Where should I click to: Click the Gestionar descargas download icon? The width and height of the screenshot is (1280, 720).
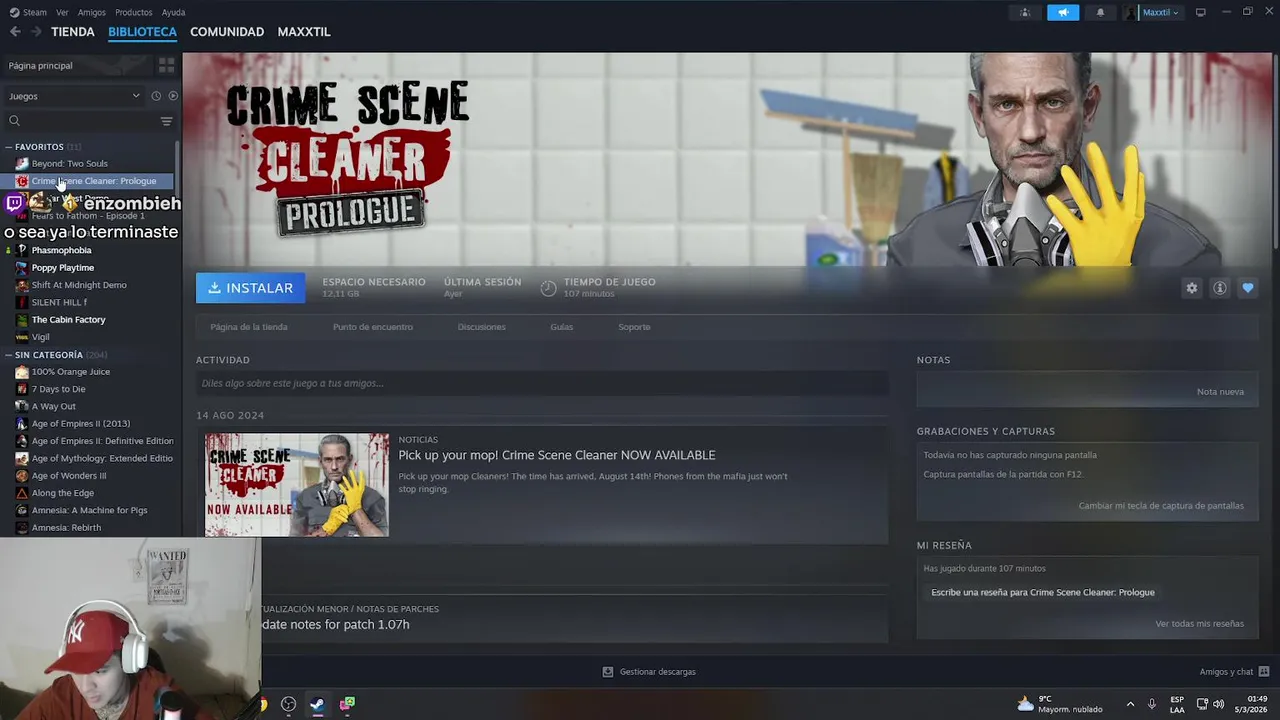607,672
